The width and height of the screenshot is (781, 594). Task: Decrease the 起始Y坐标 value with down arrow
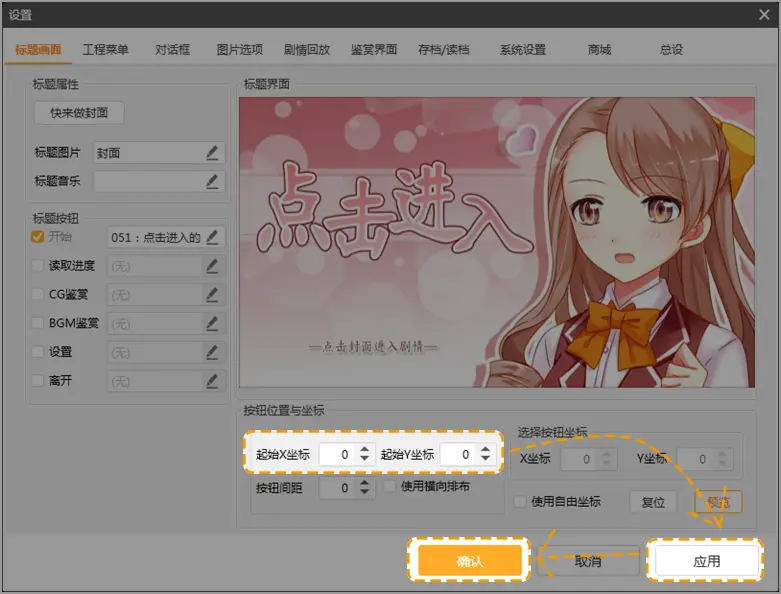(x=485, y=460)
